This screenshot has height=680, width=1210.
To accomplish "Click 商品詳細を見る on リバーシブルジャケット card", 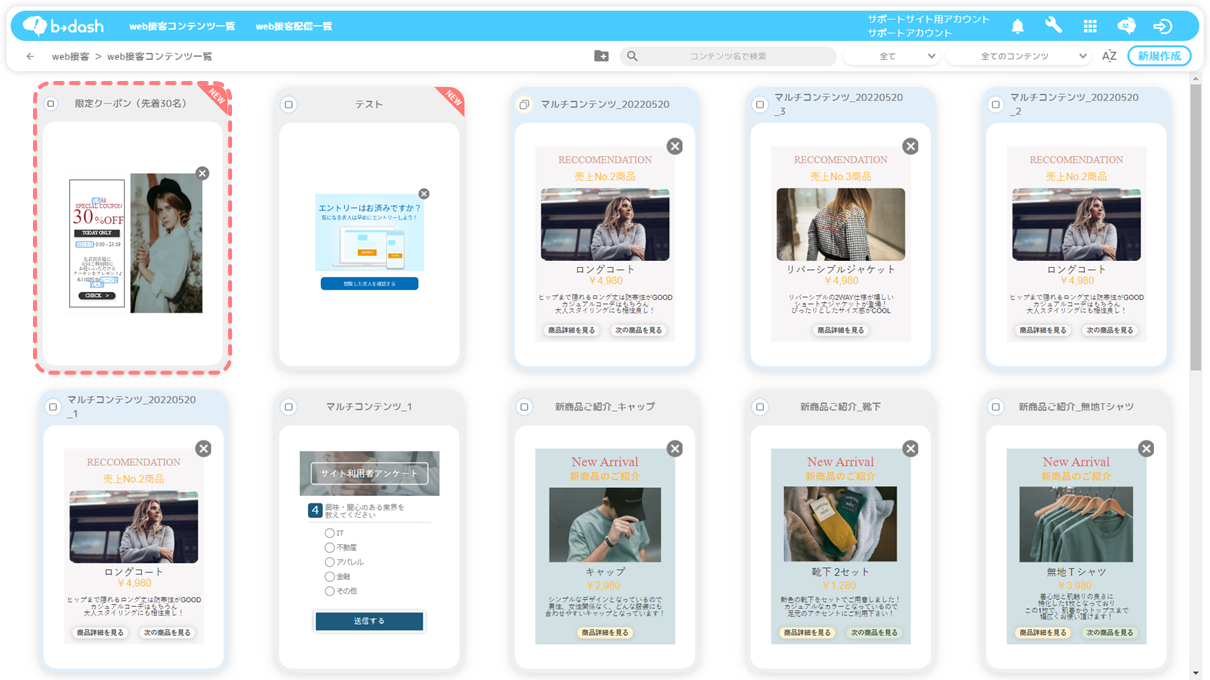I will click(840, 330).
